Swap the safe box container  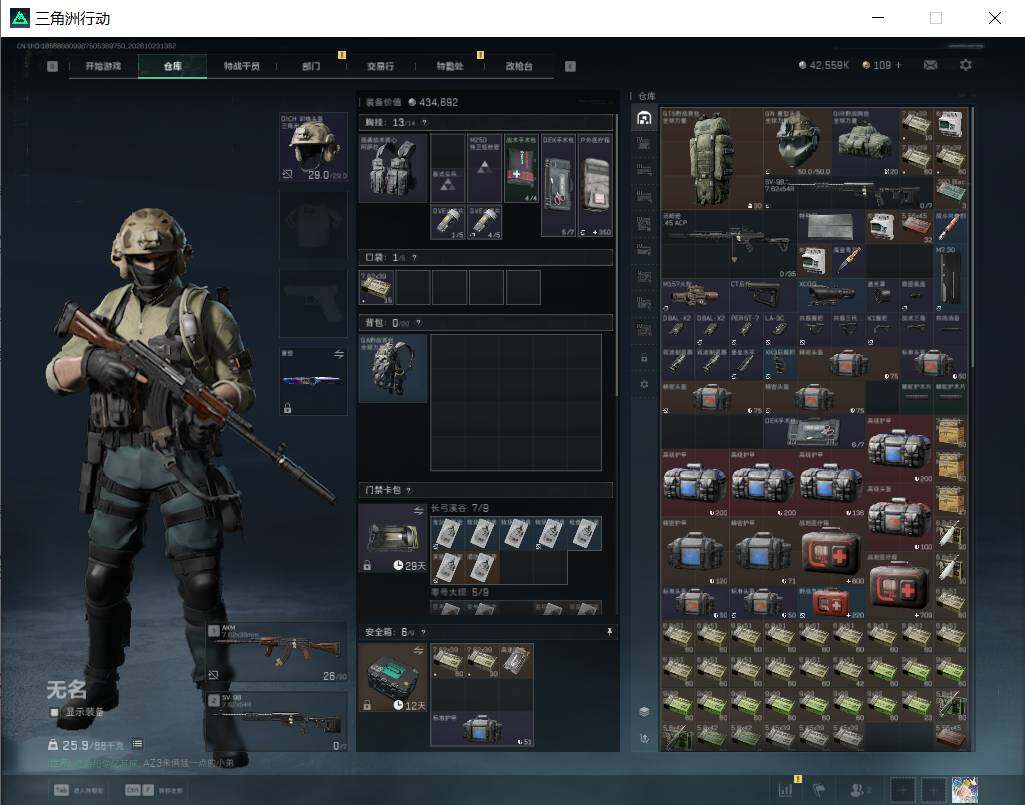(418, 651)
